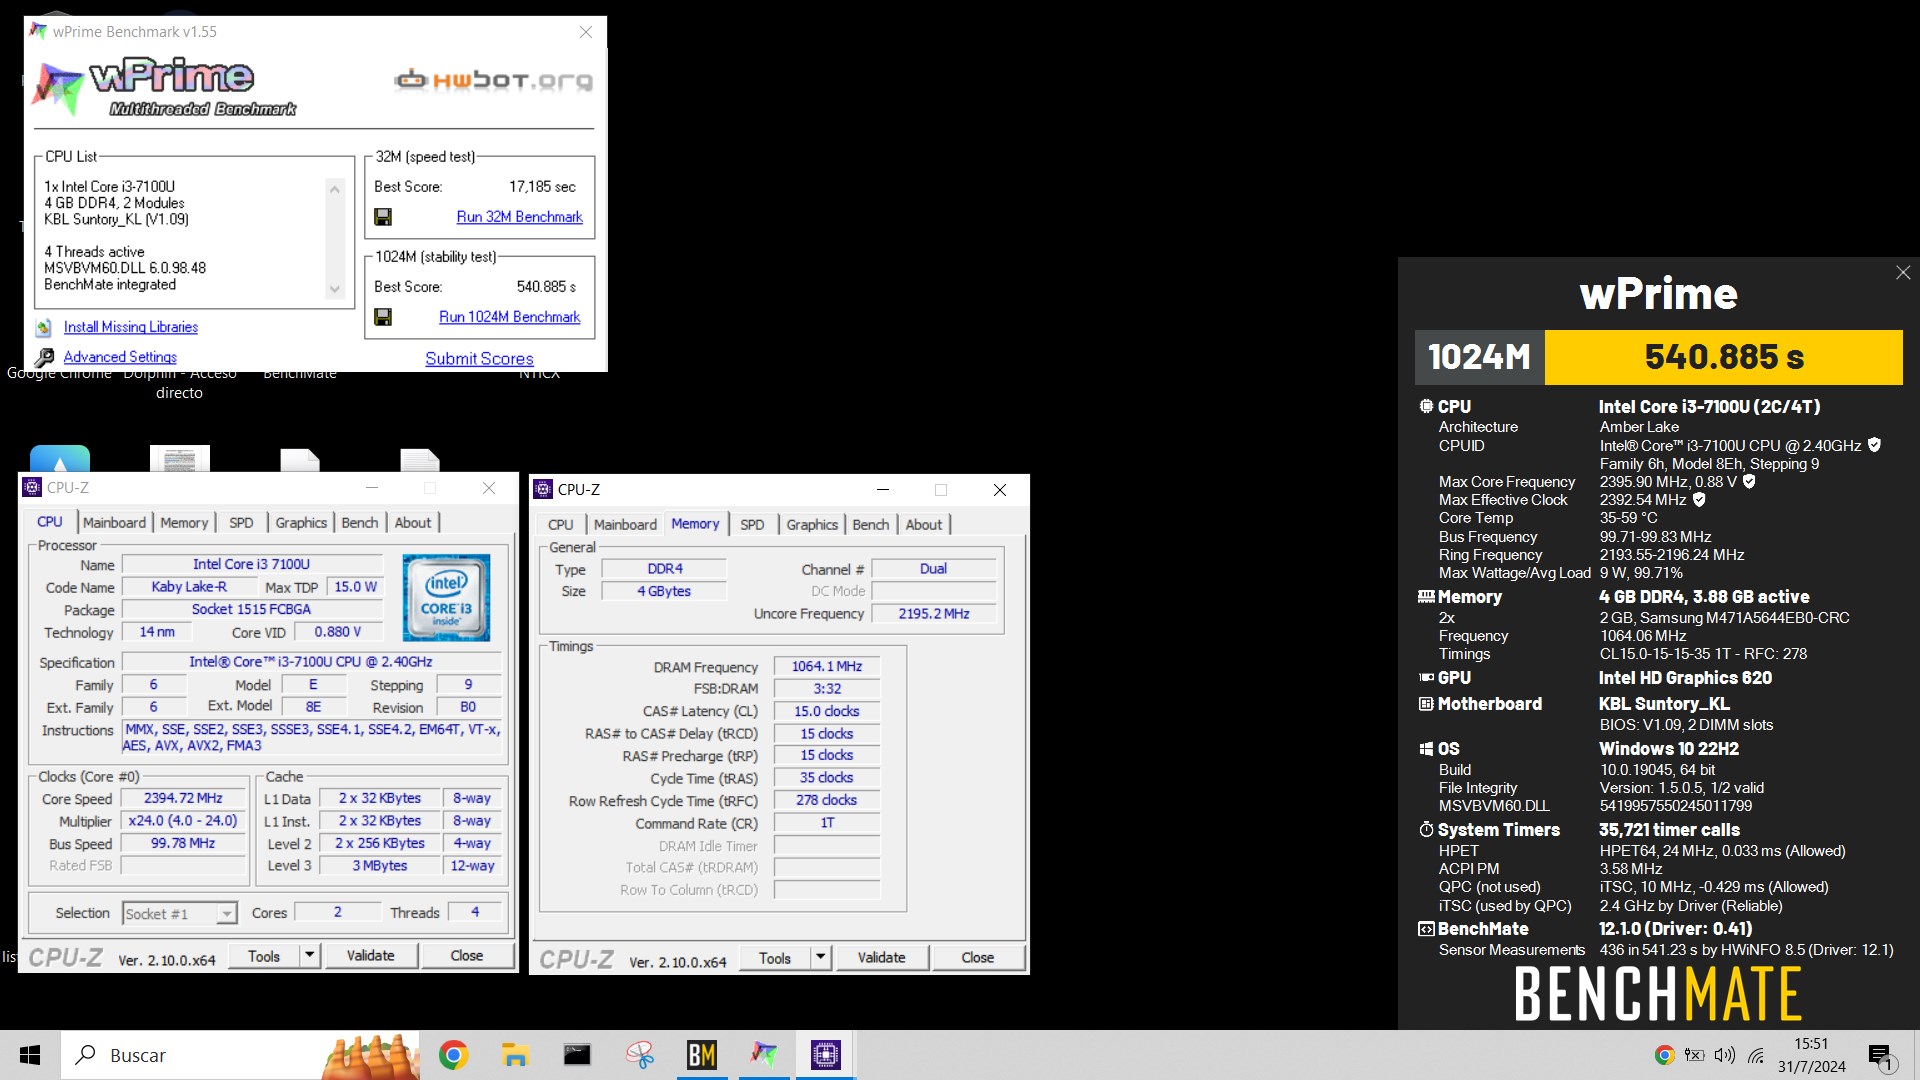Click the Intel Core i3 badge in CPU-Z
Screen dimensions: 1920x1080
pos(446,597)
